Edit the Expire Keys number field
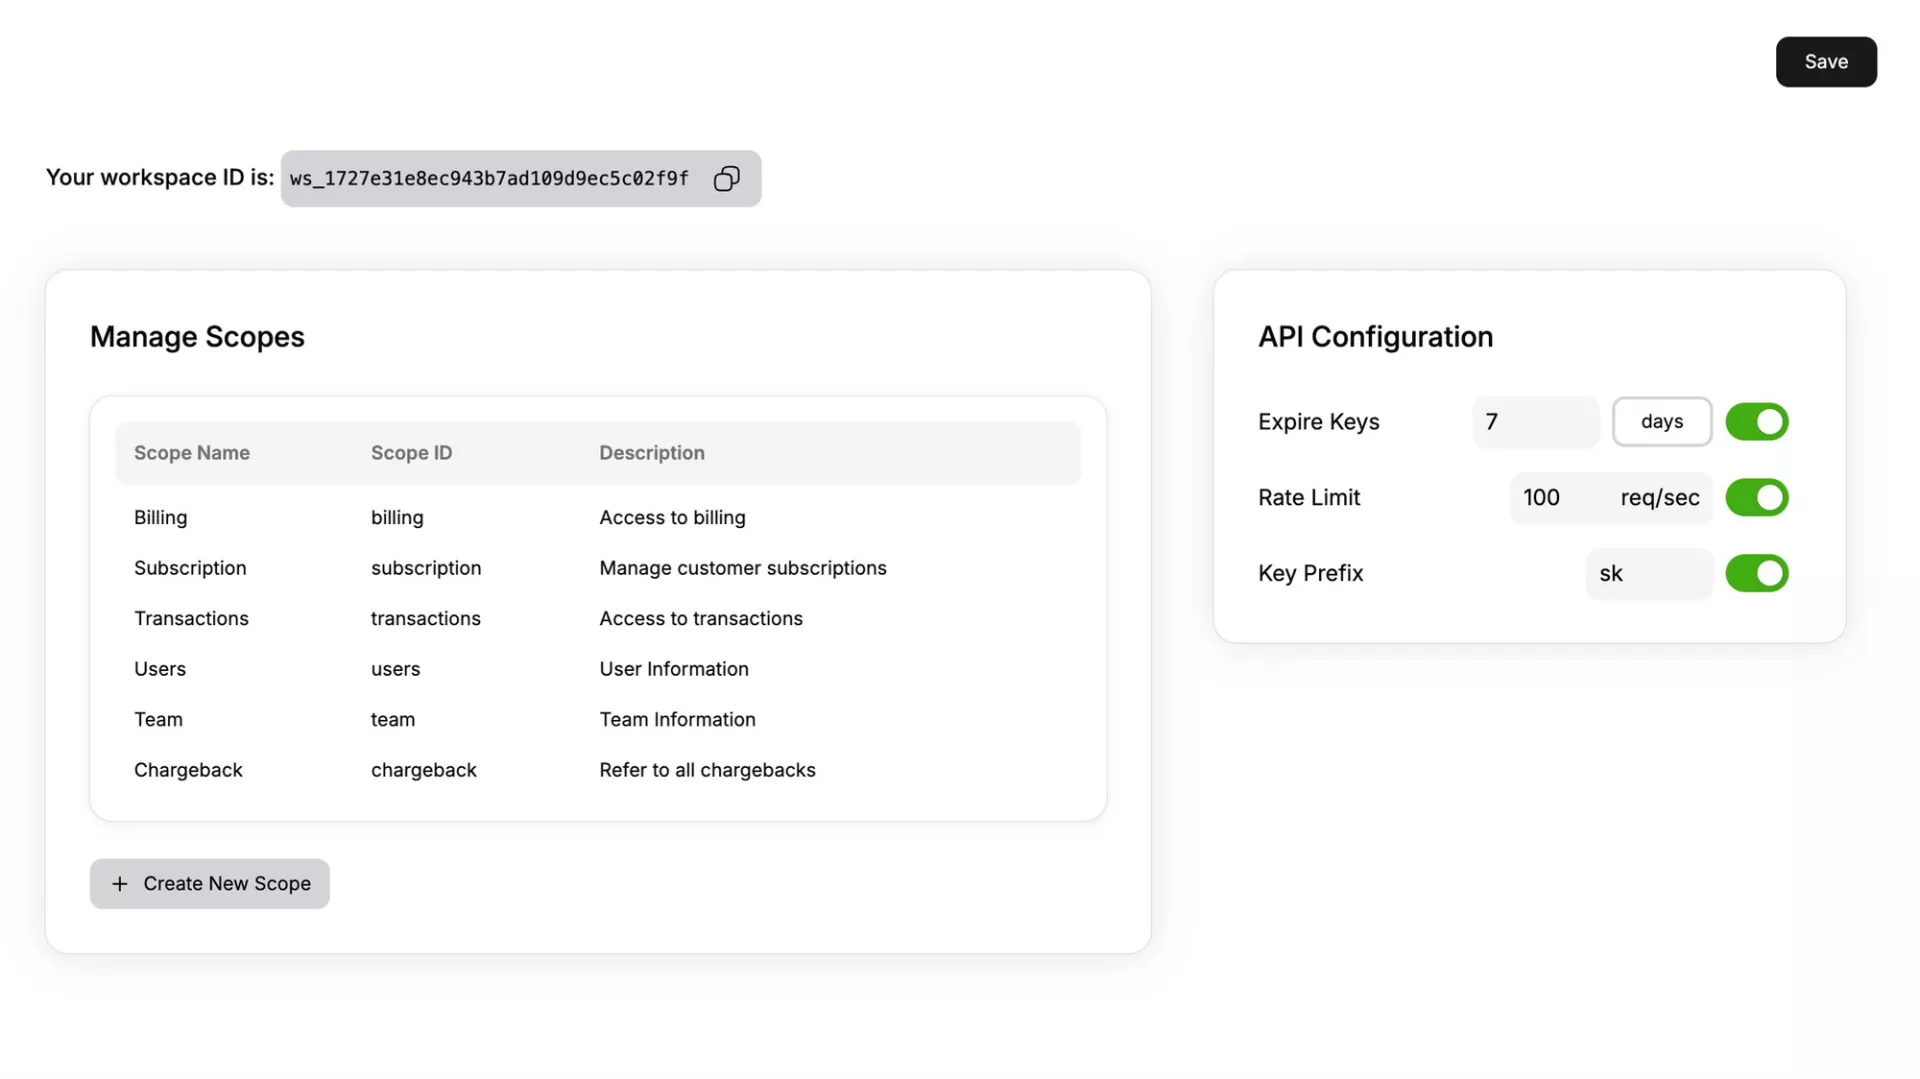 pos(1534,422)
